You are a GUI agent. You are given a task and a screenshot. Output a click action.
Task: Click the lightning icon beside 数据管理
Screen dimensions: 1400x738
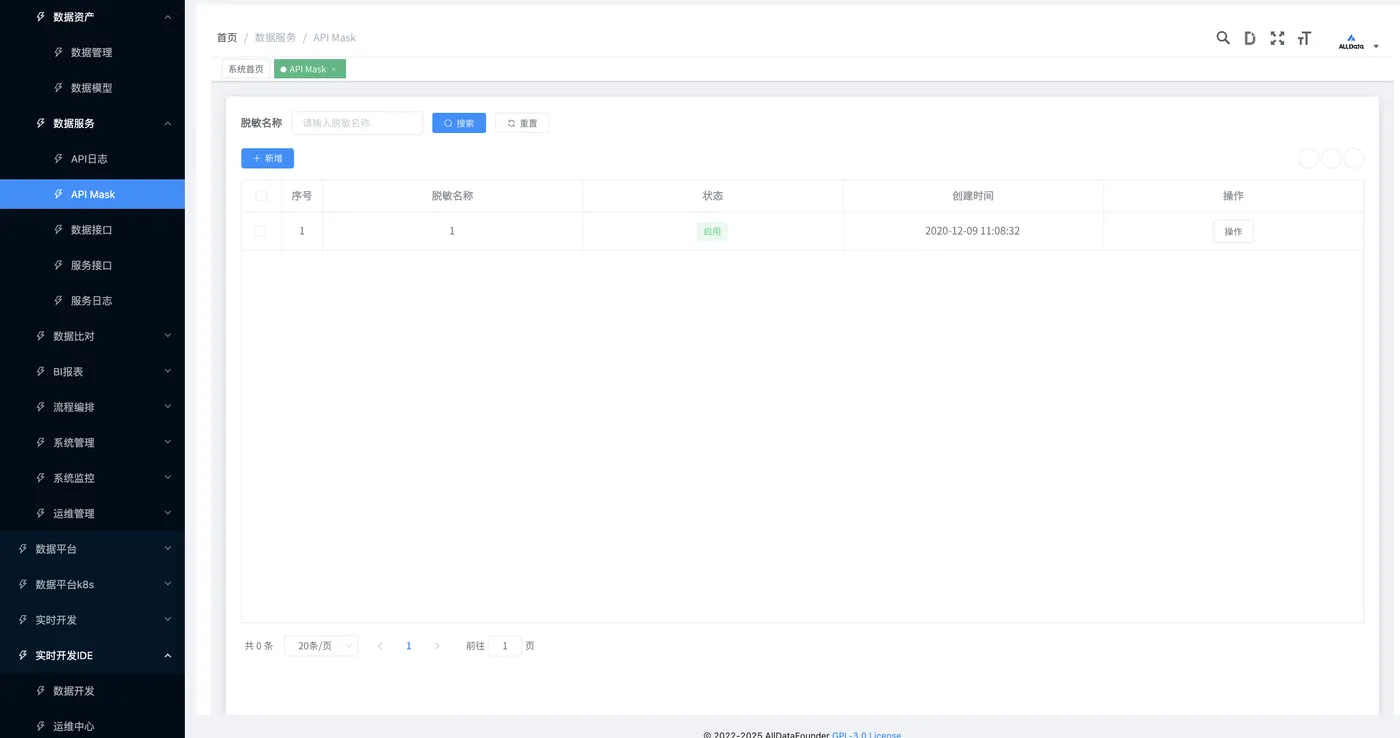[58, 52]
